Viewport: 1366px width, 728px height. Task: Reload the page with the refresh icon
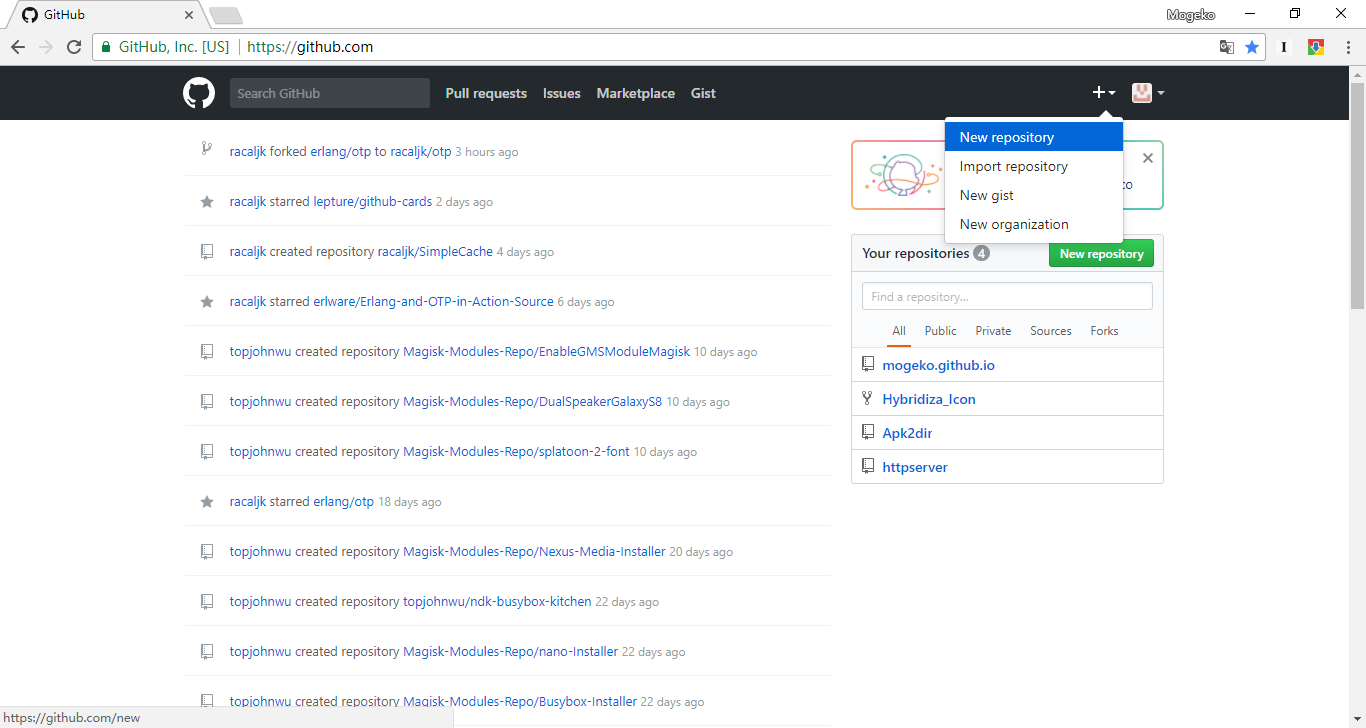click(74, 47)
